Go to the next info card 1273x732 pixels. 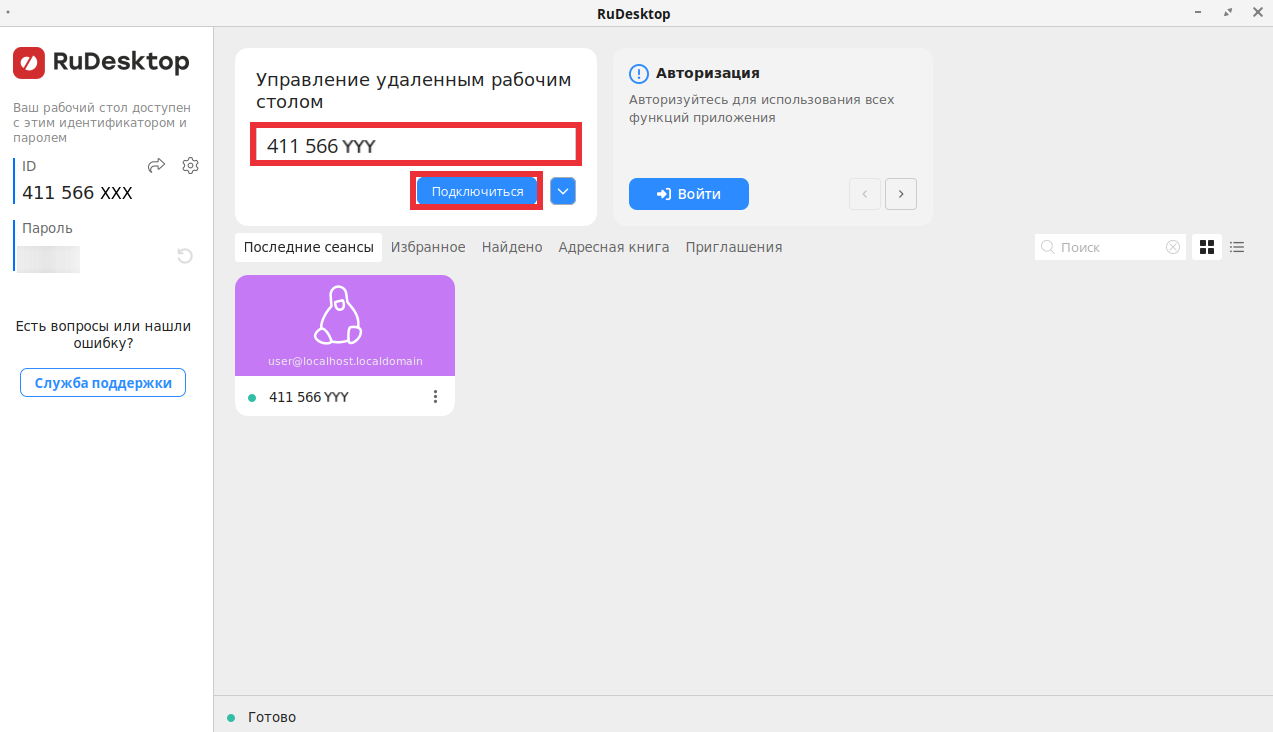coord(901,194)
